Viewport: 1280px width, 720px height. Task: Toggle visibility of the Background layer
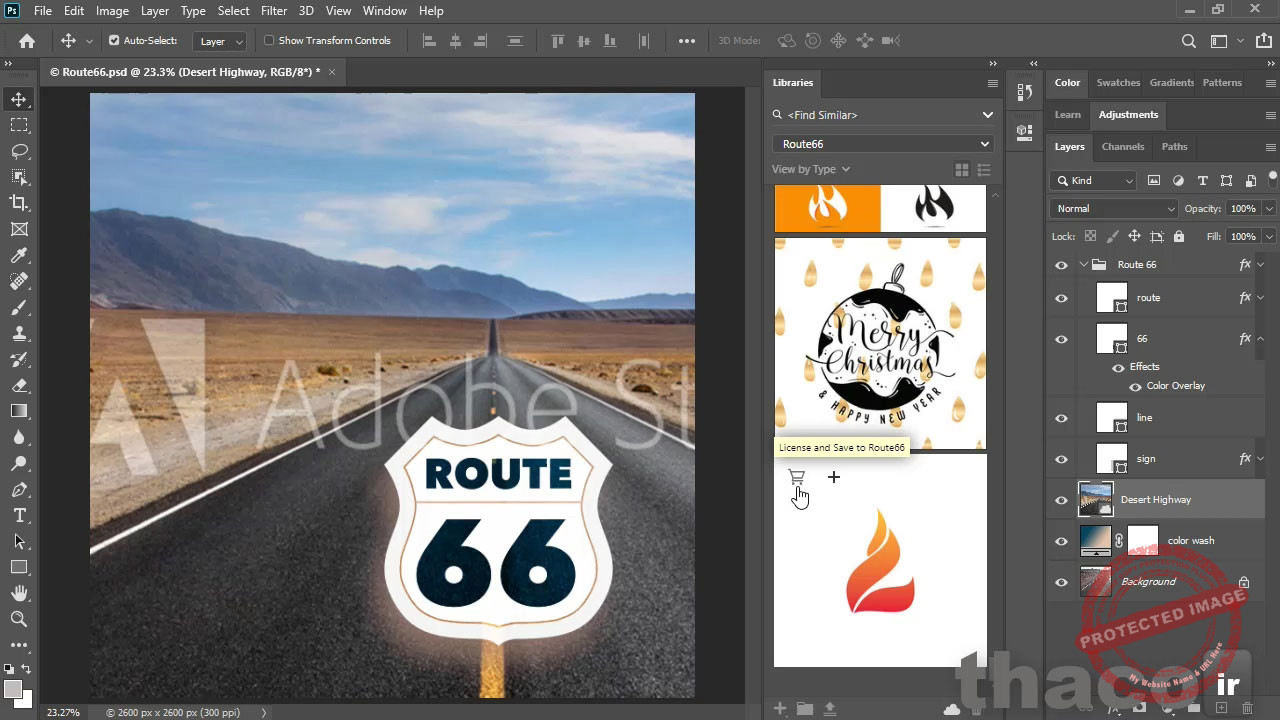pos(1061,582)
